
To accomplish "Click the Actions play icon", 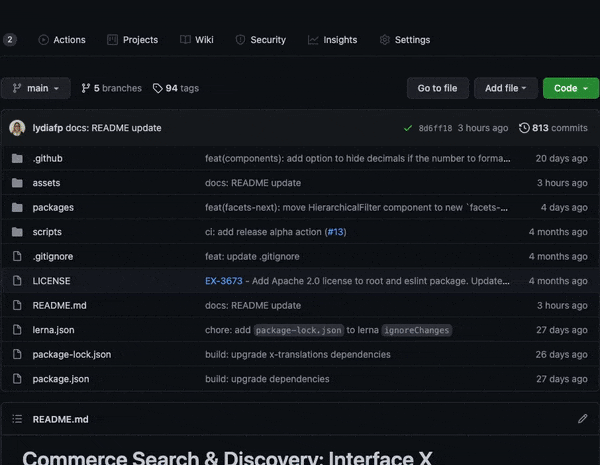I will (x=44, y=40).
